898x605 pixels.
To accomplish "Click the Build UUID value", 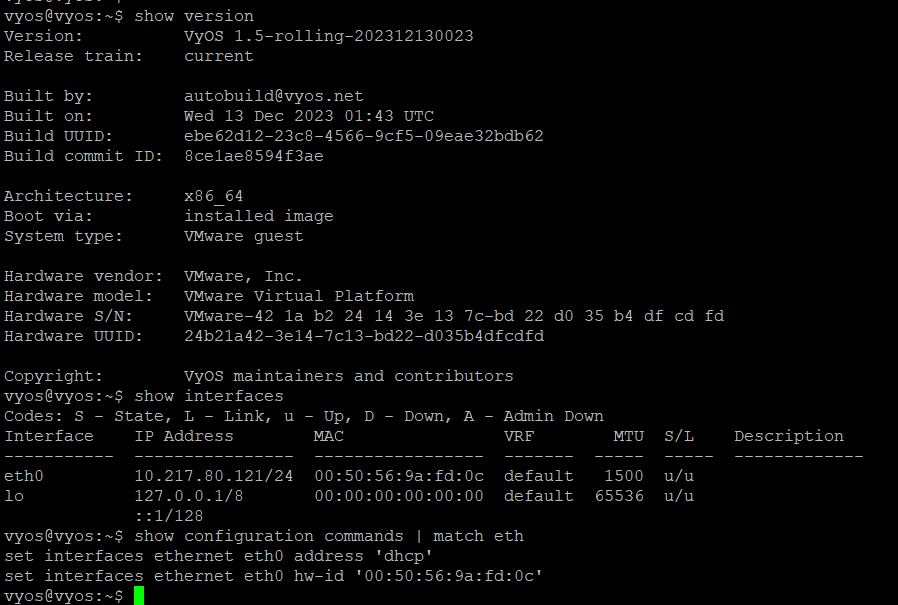I will (363, 136).
